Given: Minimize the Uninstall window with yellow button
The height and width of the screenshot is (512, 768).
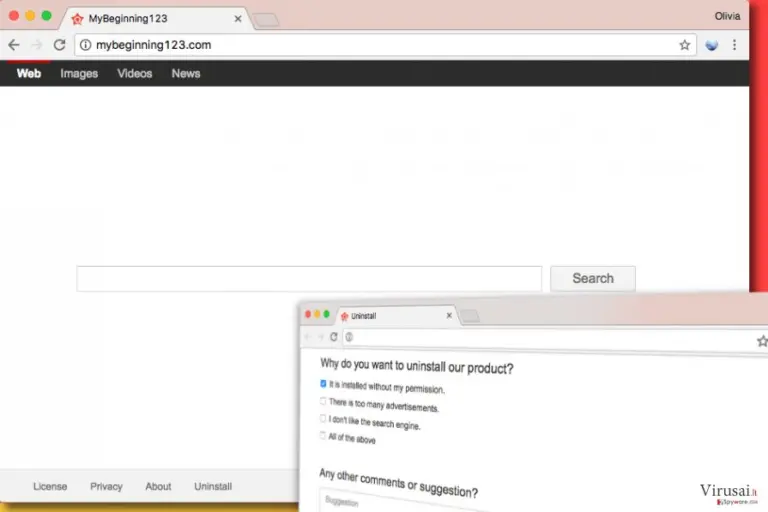Looking at the screenshot, I should [317, 314].
